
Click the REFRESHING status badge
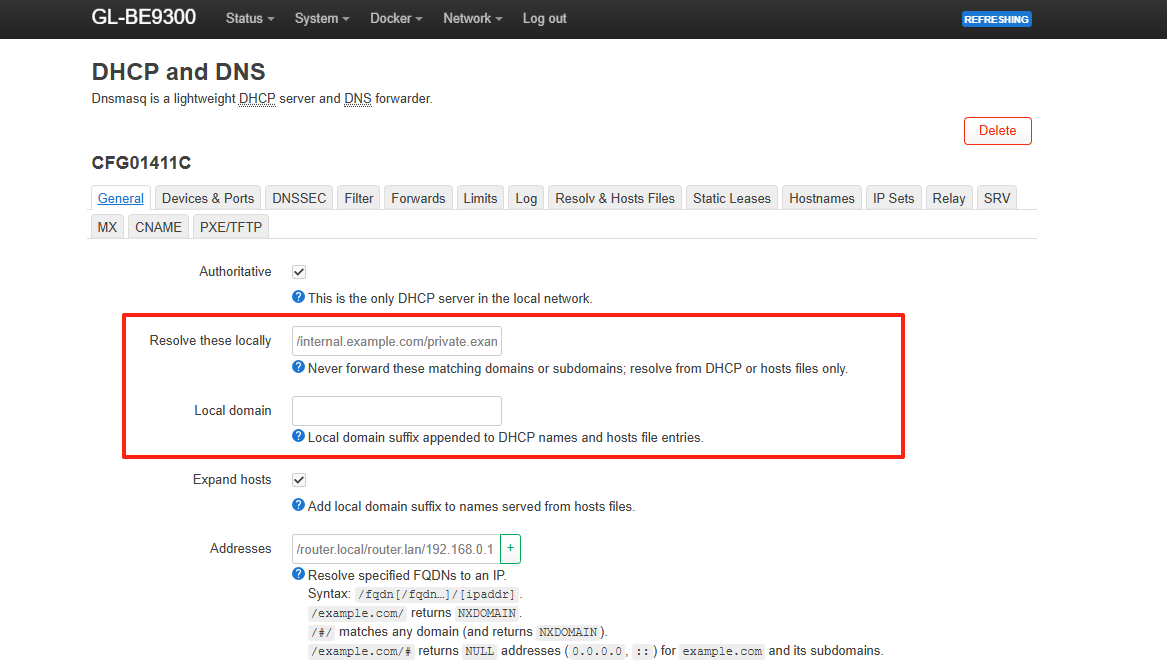996,19
